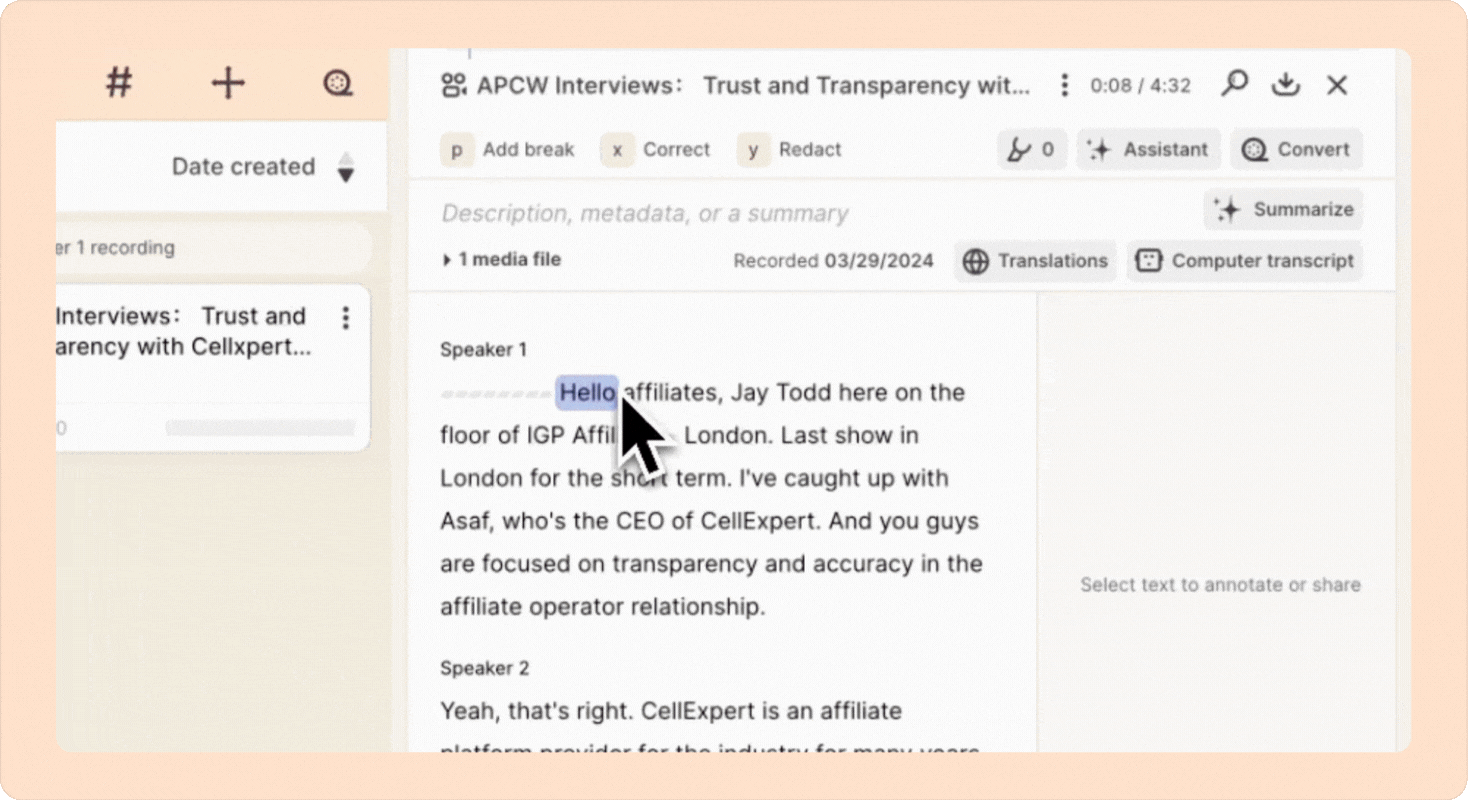
Task: Open the highlights counter showing 0
Action: [x=1031, y=150]
